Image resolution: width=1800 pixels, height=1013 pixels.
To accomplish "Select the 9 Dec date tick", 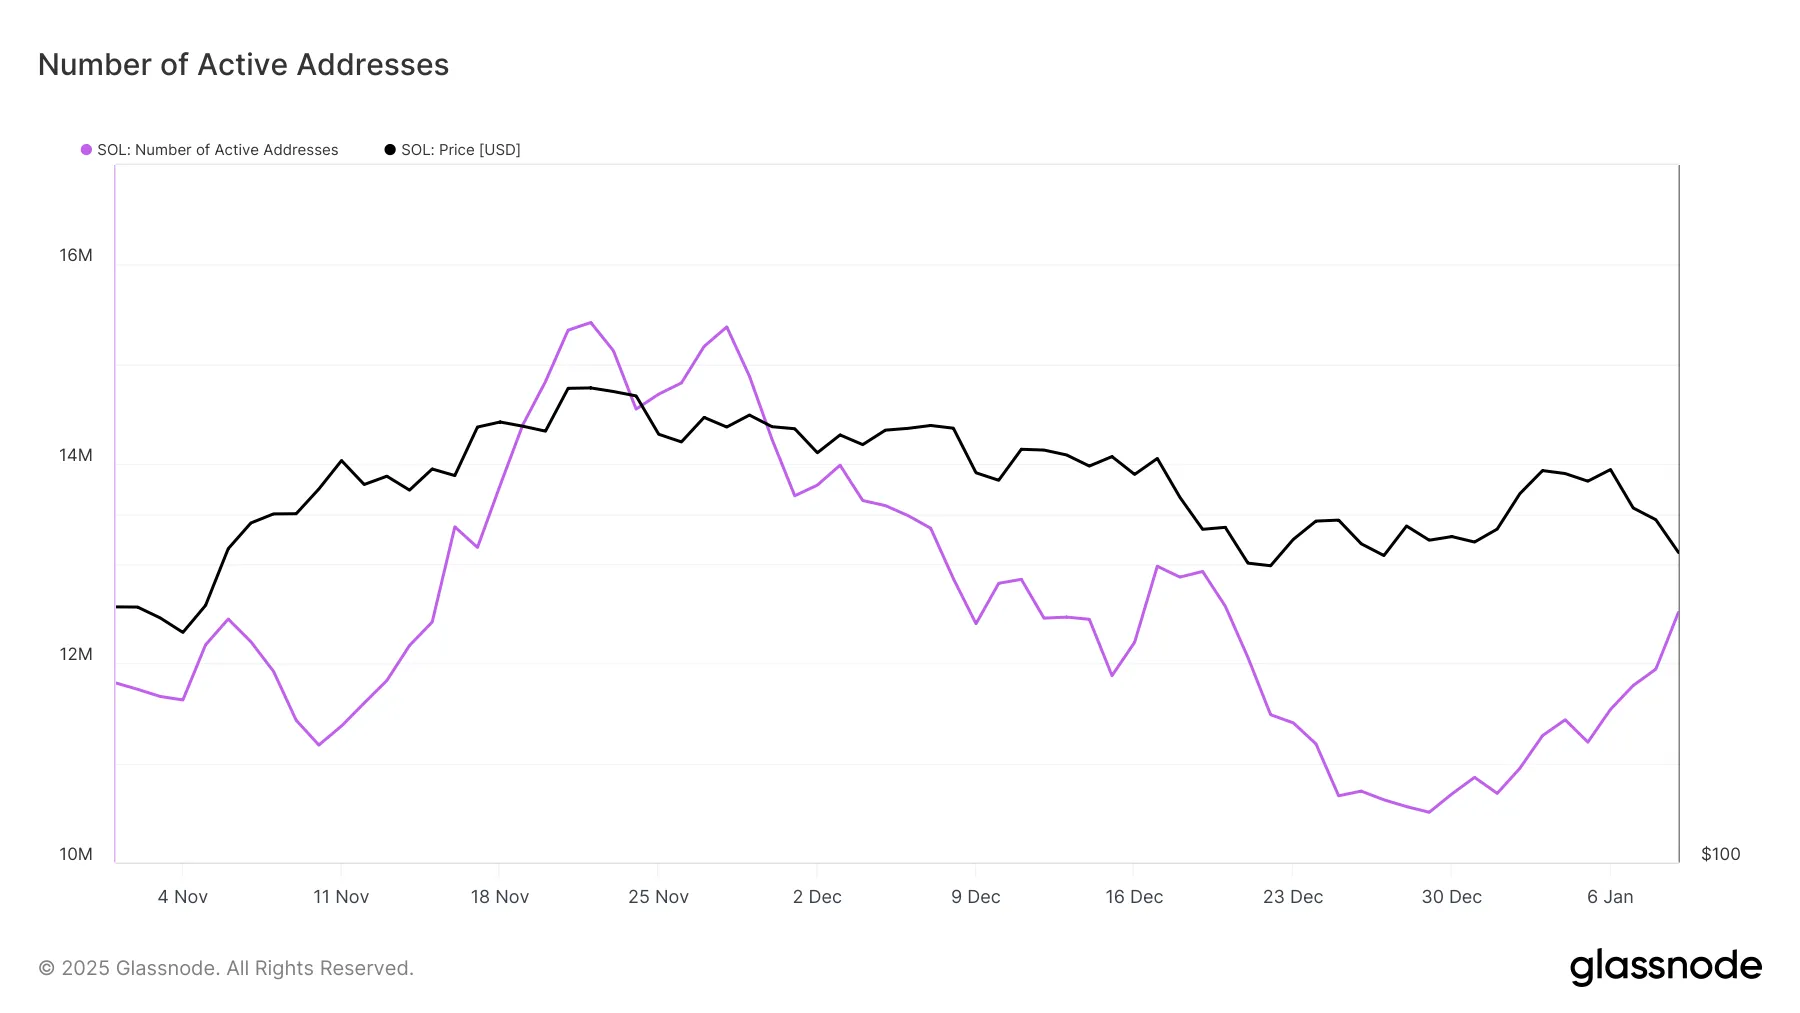I will [976, 897].
